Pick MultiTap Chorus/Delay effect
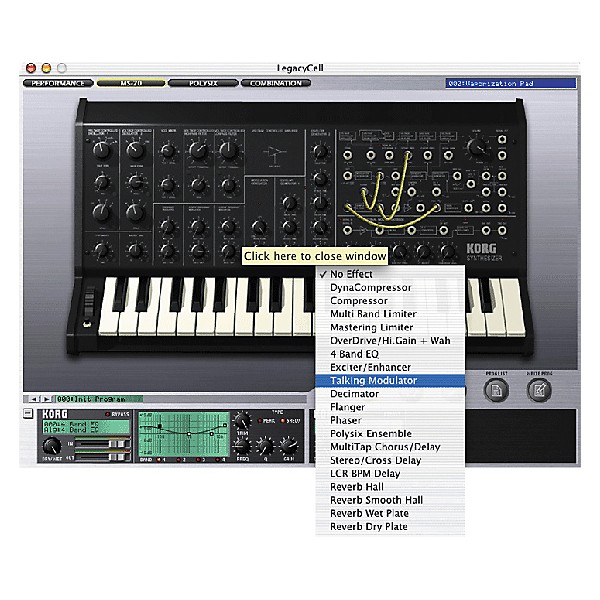The image size is (600, 600). tap(390, 447)
